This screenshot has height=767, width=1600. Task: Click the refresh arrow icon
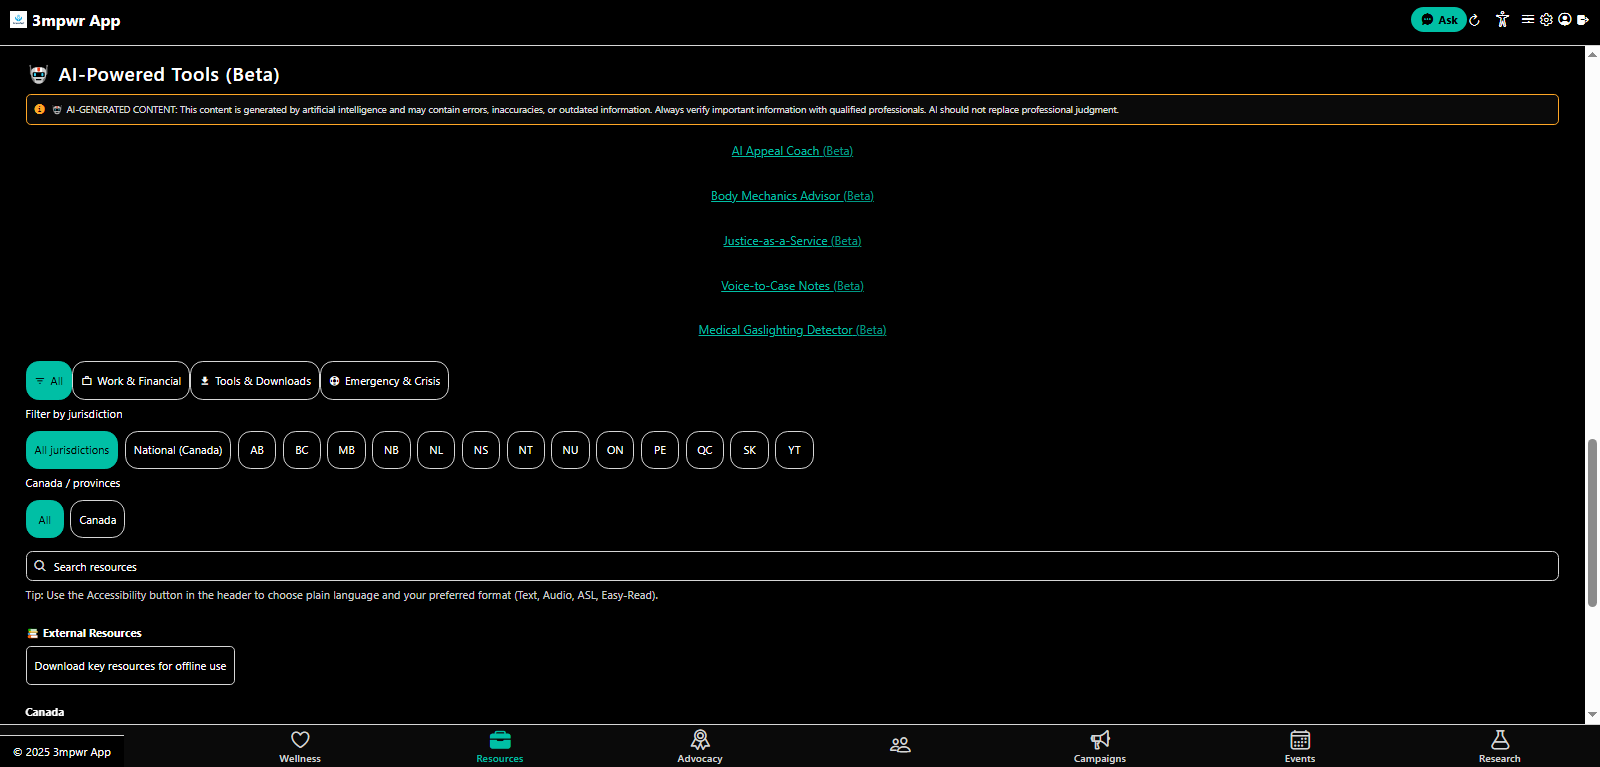(1474, 20)
